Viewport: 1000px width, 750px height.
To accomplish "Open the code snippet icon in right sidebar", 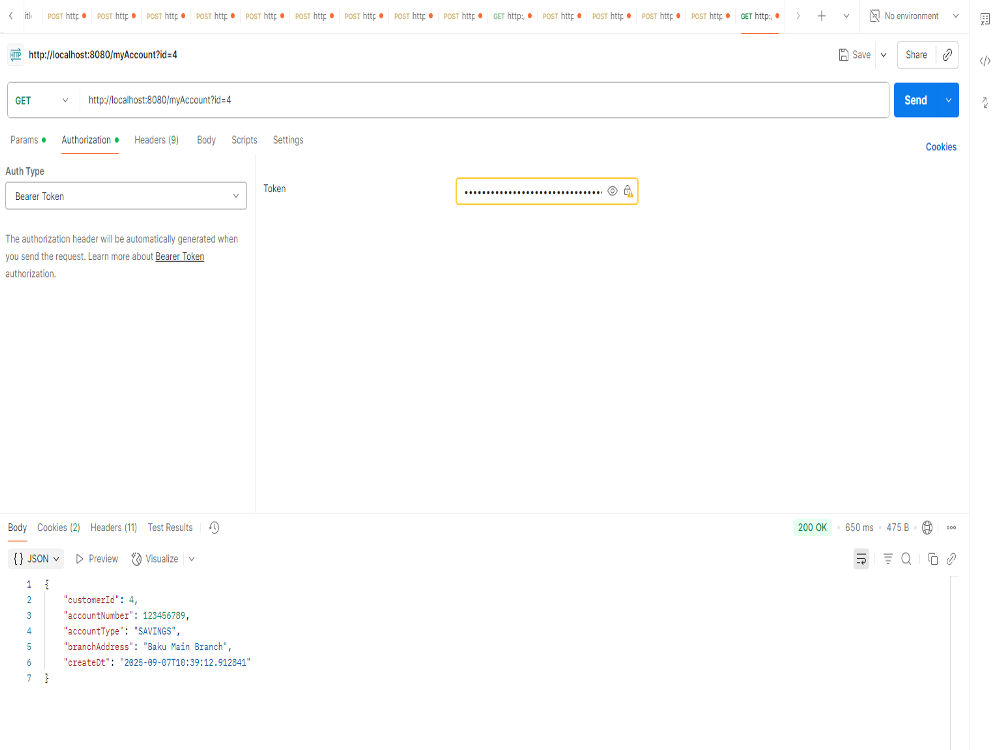I will [x=985, y=61].
